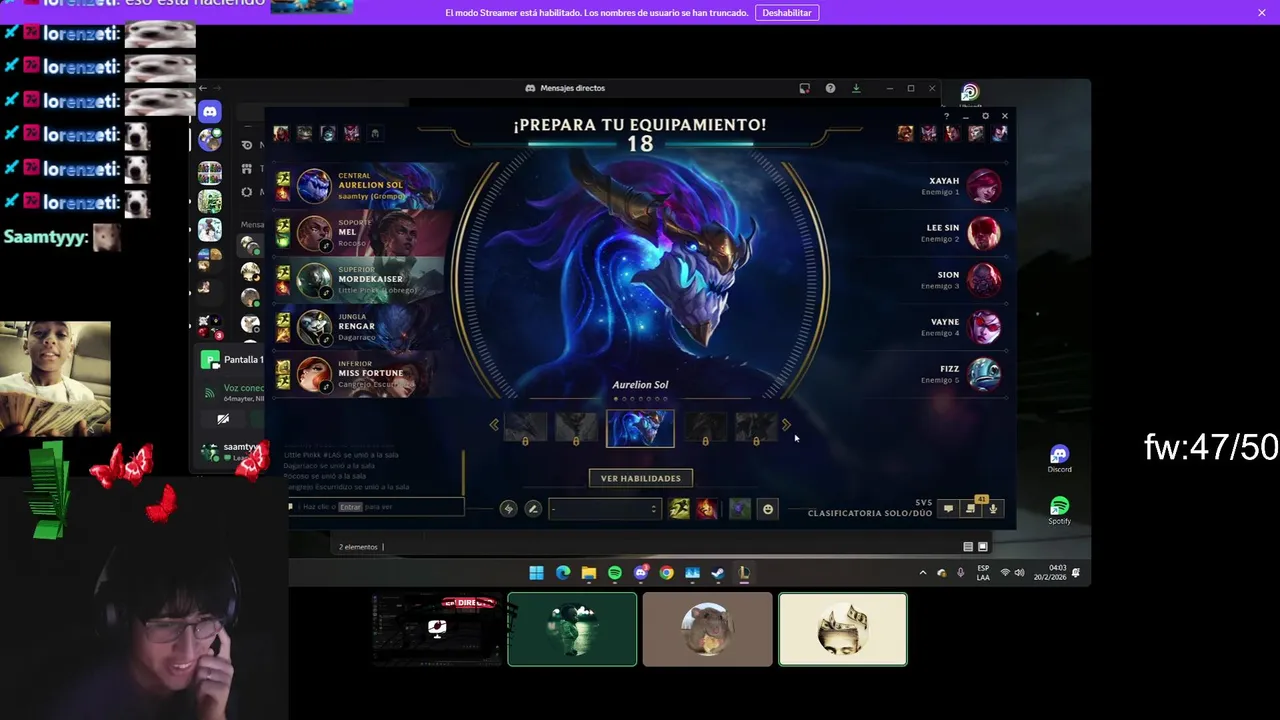
Task: Expand the system tray hidden icons chevron
Action: (x=922, y=573)
